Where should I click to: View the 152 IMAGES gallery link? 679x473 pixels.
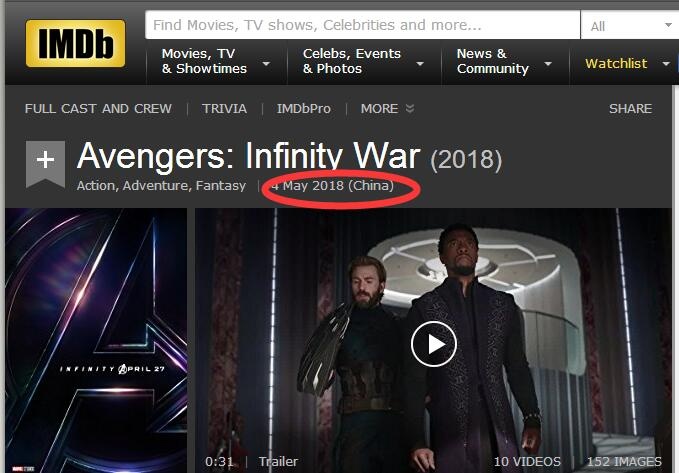click(x=624, y=461)
